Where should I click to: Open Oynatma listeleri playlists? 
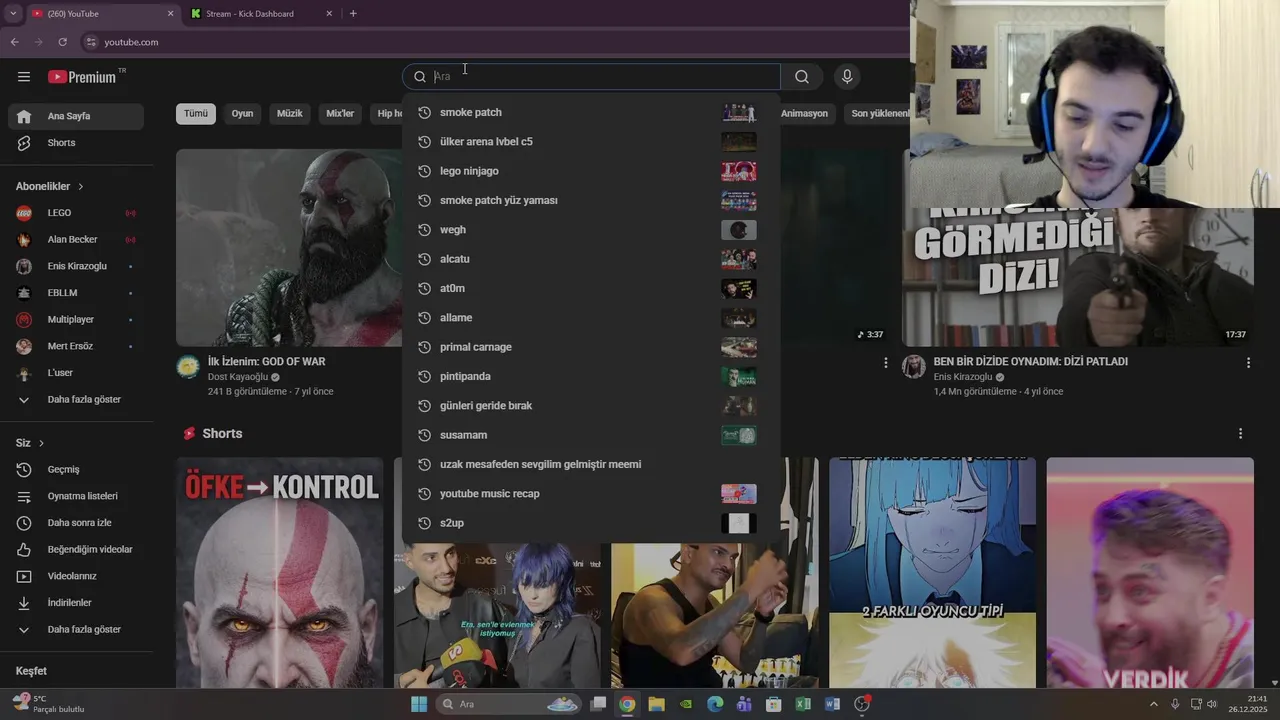point(76,496)
